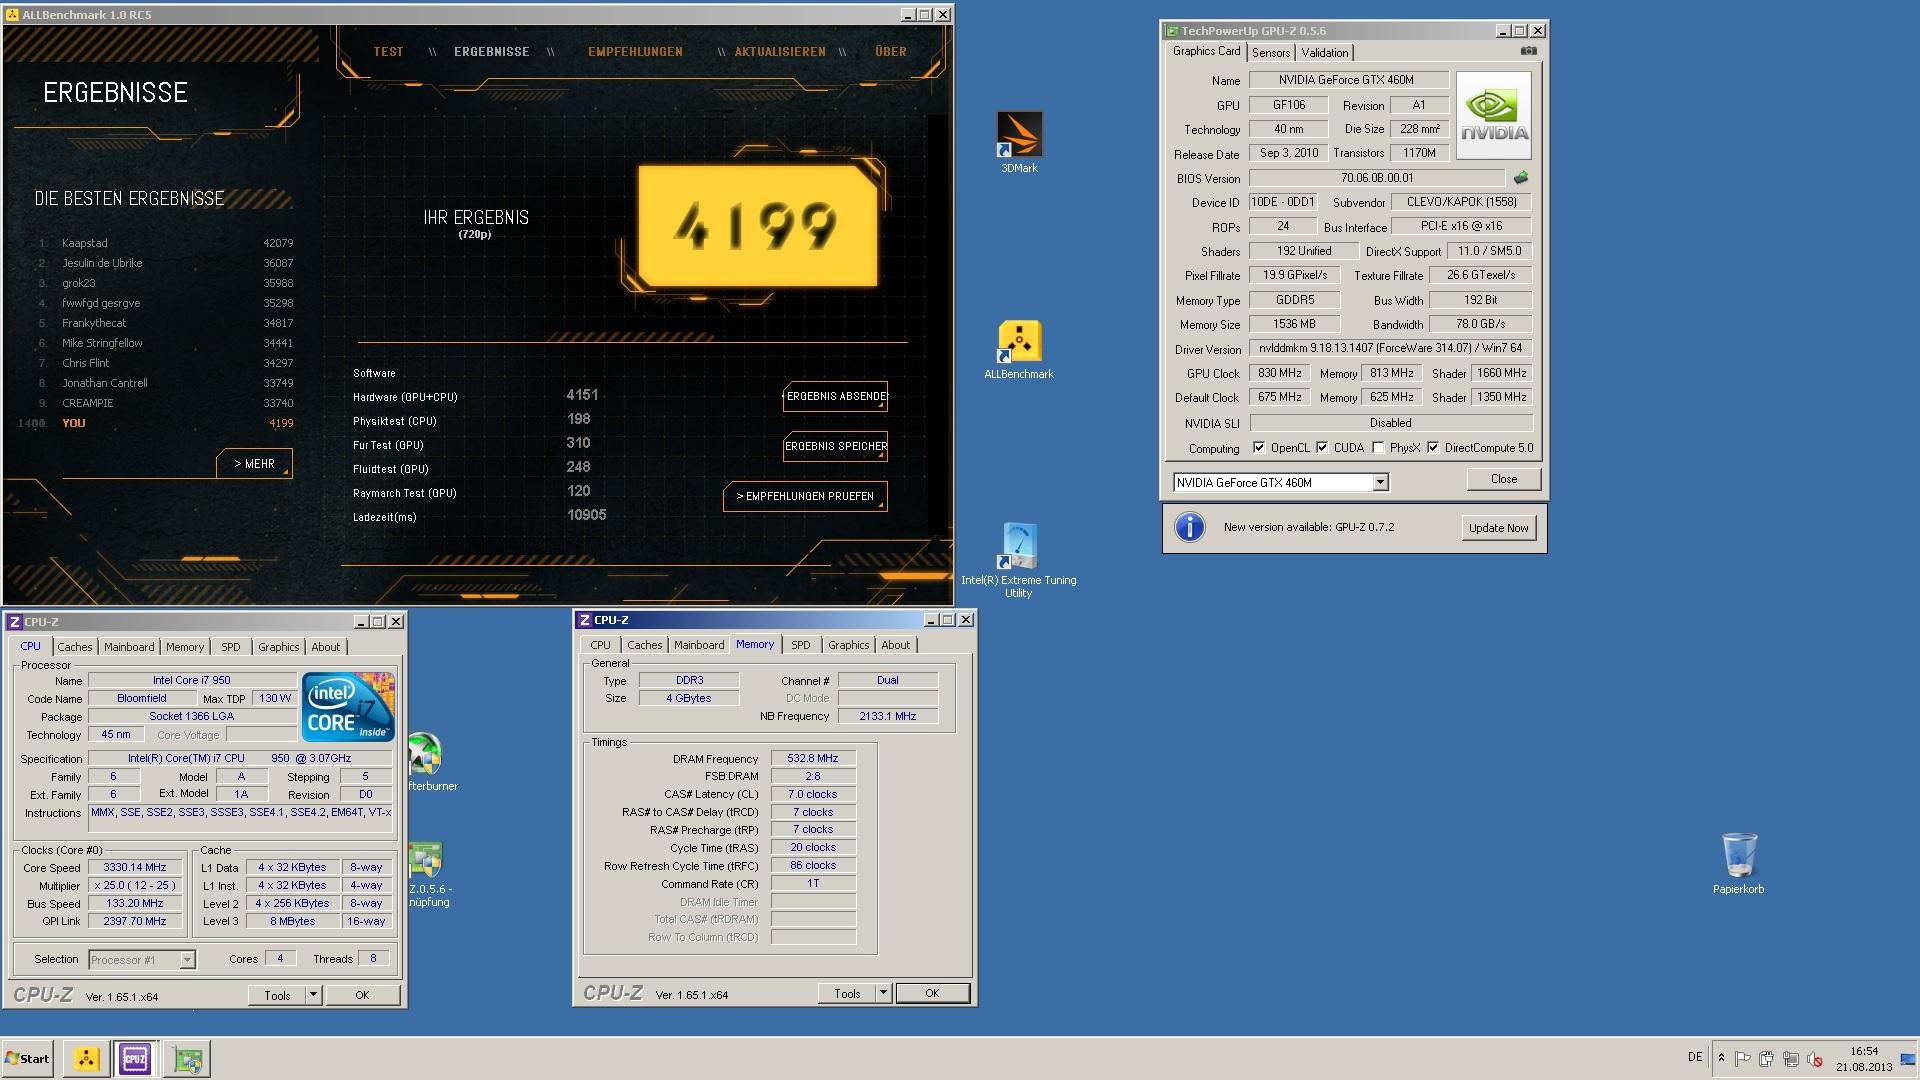Click the GPU-Z screenshot camera icon
This screenshot has width=1920, height=1080.
coord(1528,51)
